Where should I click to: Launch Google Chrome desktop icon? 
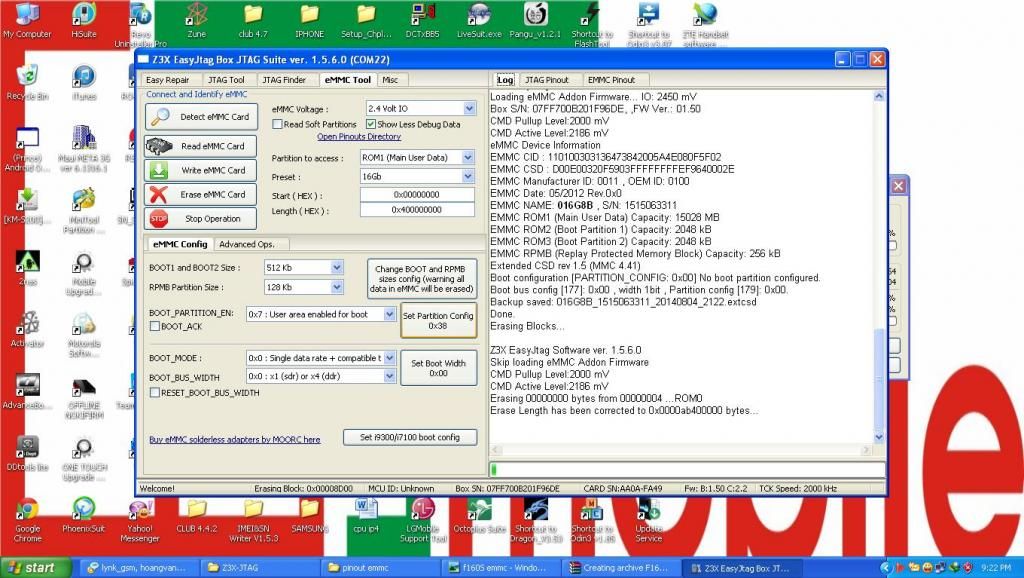(x=27, y=520)
